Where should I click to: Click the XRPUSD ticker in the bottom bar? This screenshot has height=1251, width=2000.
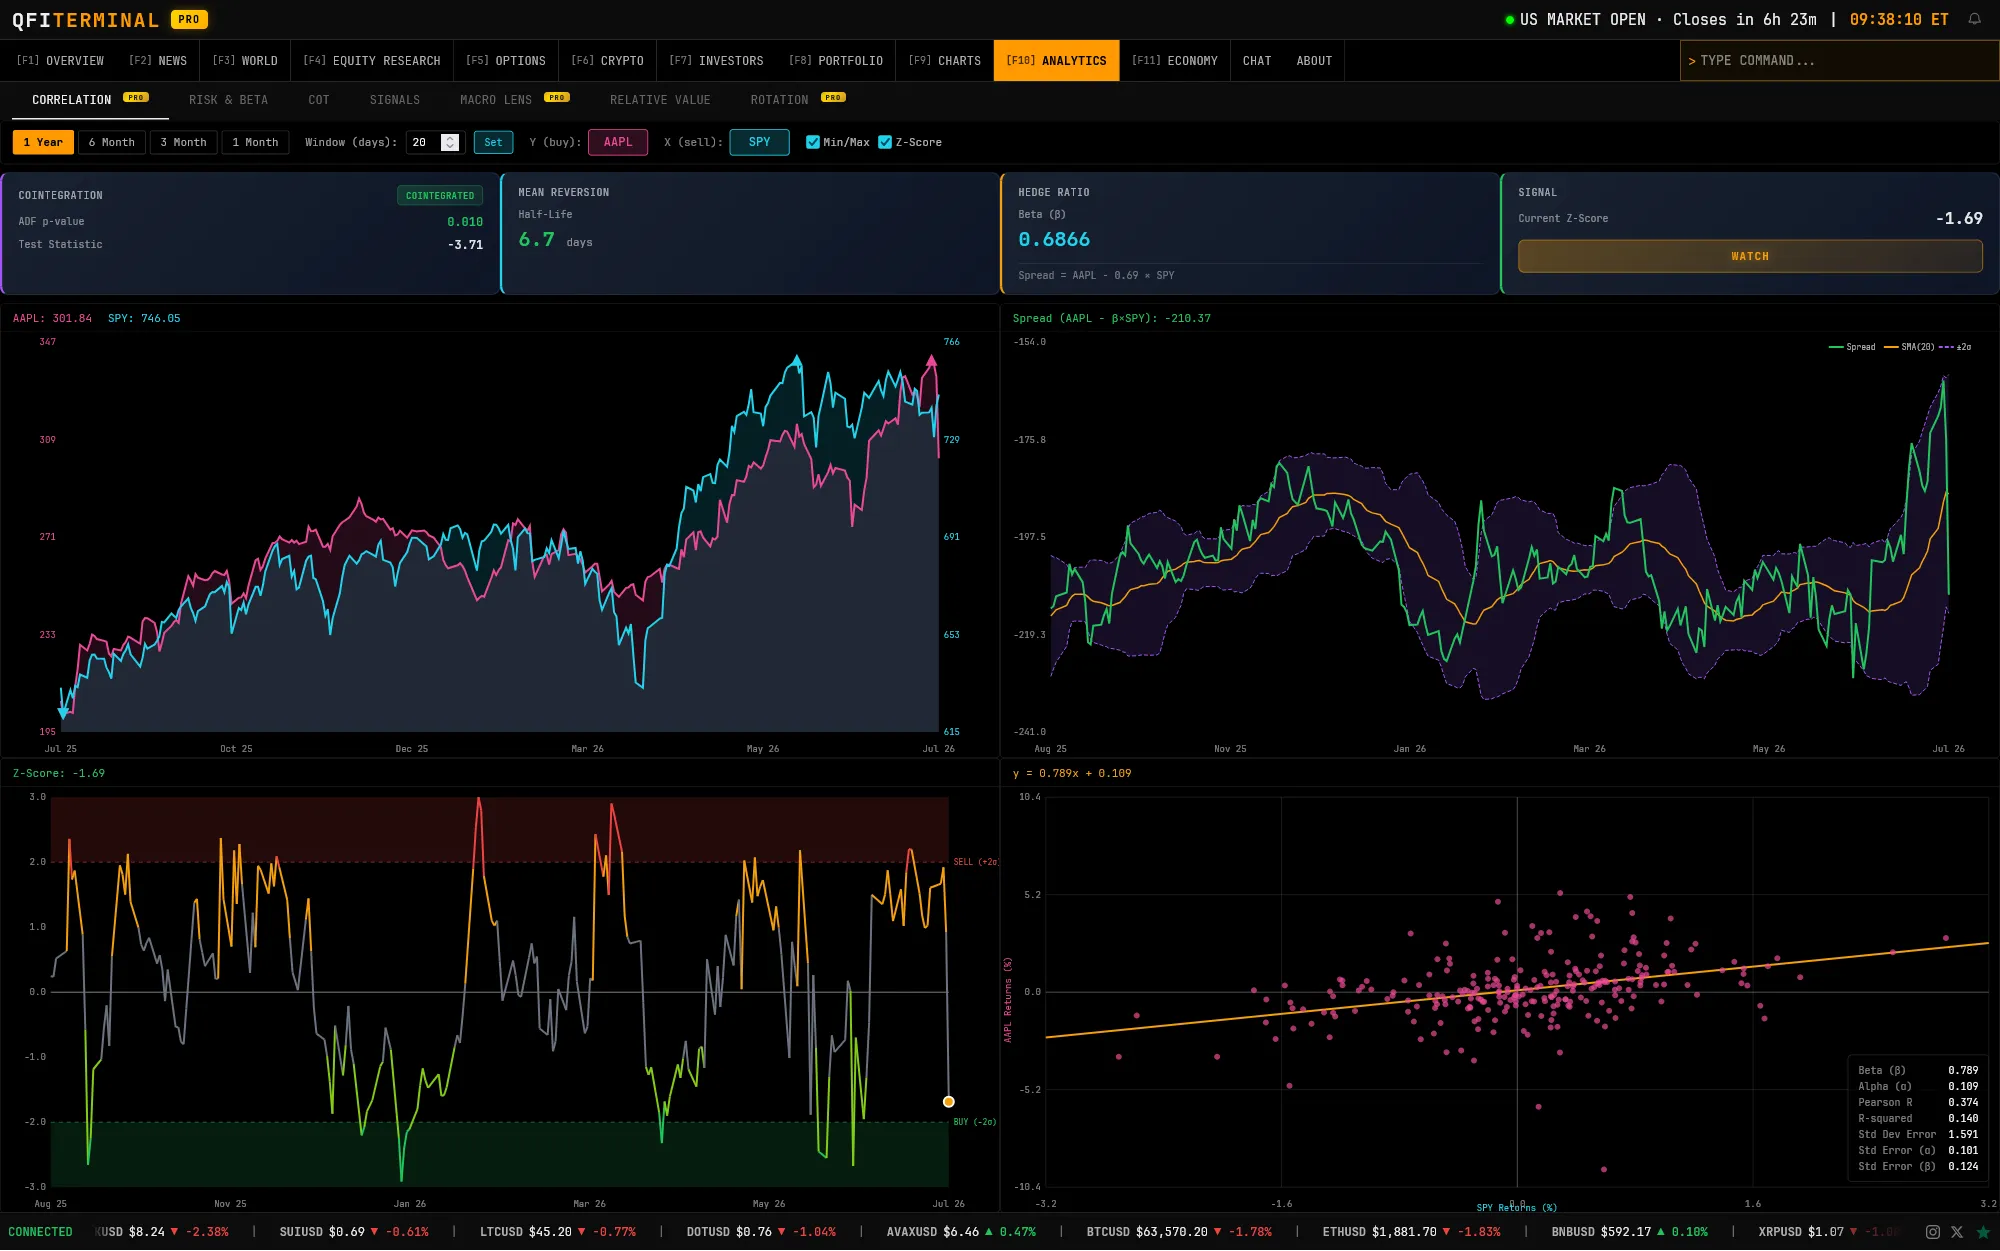pos(1830,1232)
